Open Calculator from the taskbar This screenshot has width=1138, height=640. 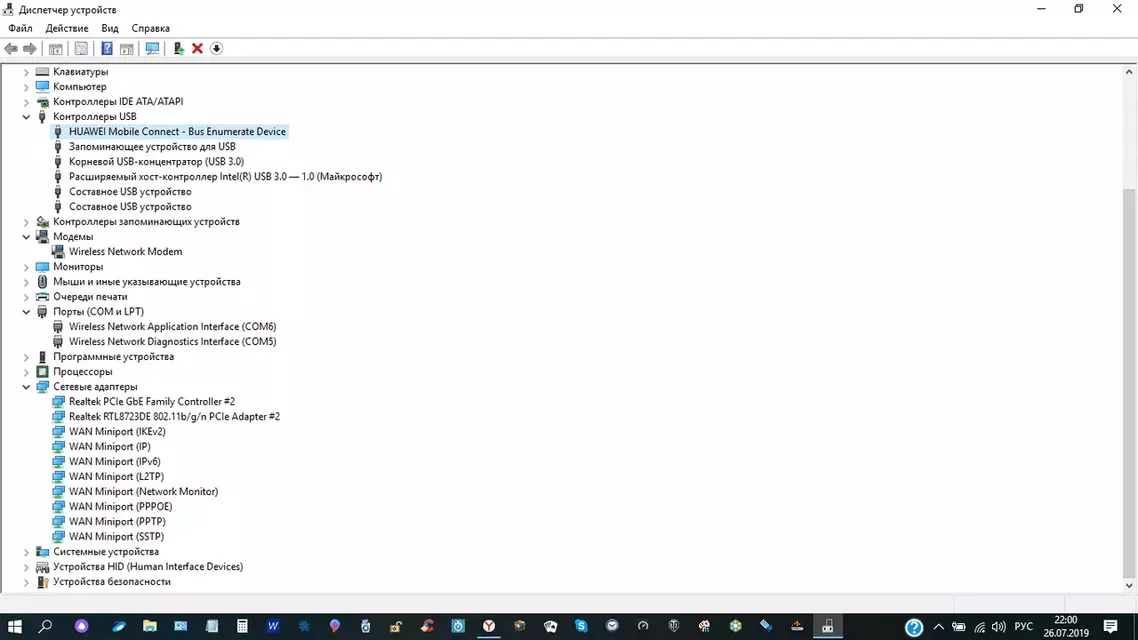(242, 626)
